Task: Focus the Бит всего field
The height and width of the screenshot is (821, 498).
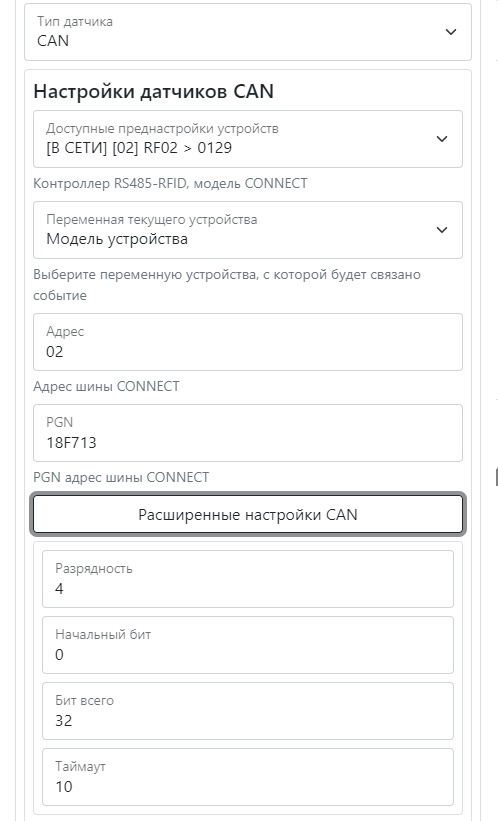Action: coord(248,711)
